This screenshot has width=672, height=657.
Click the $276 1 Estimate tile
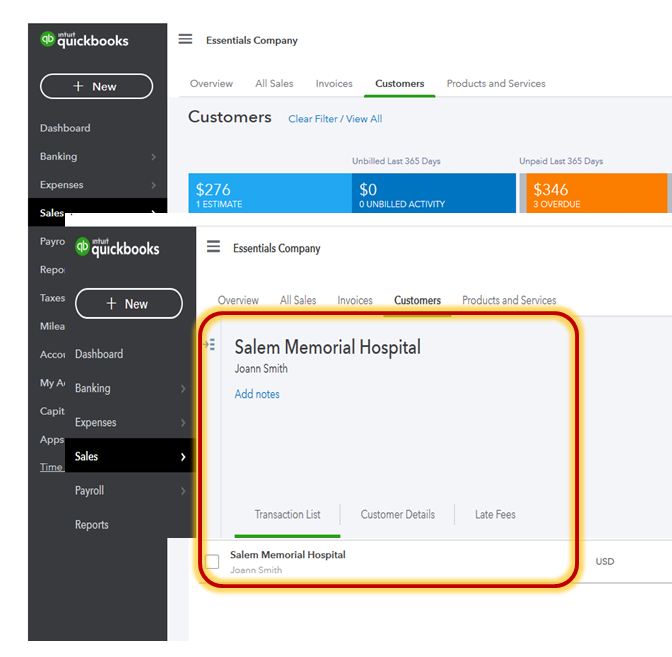(x=270, y=193)
